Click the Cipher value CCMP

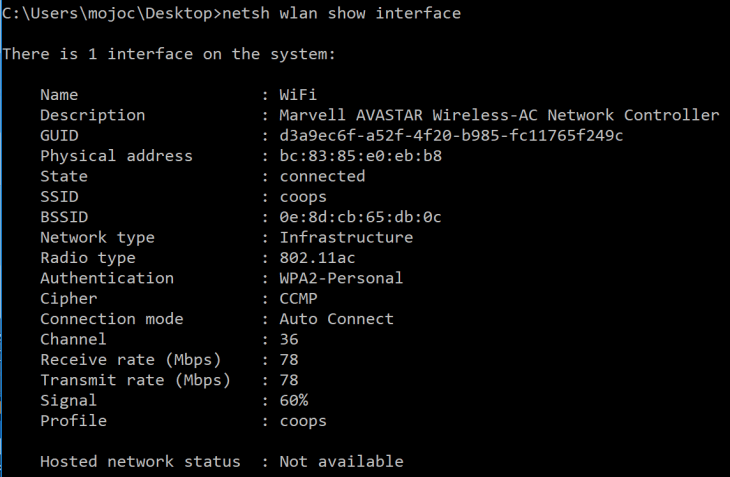[298, 298]
